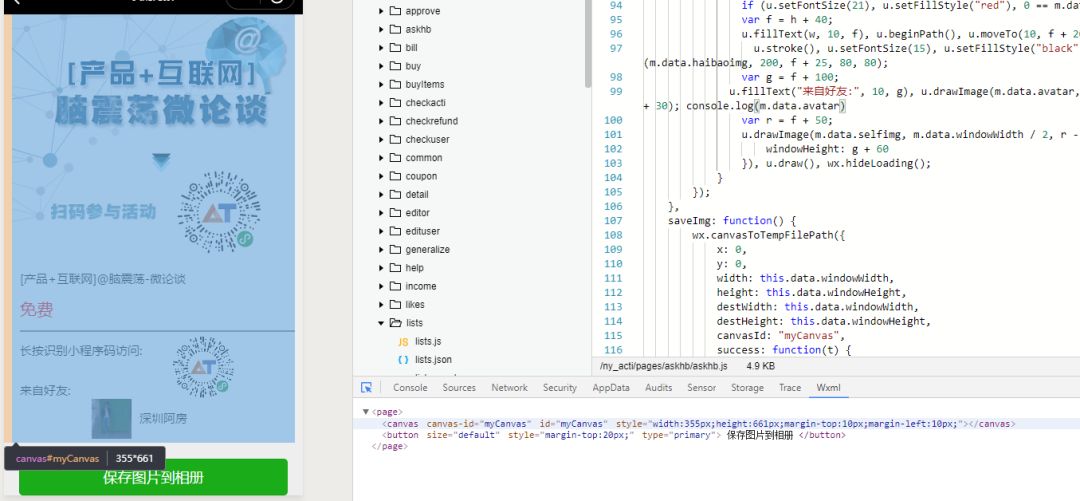The image size is (1080, 501).
Task: Click the editor folder icon
Action: [x=395, y=212]
